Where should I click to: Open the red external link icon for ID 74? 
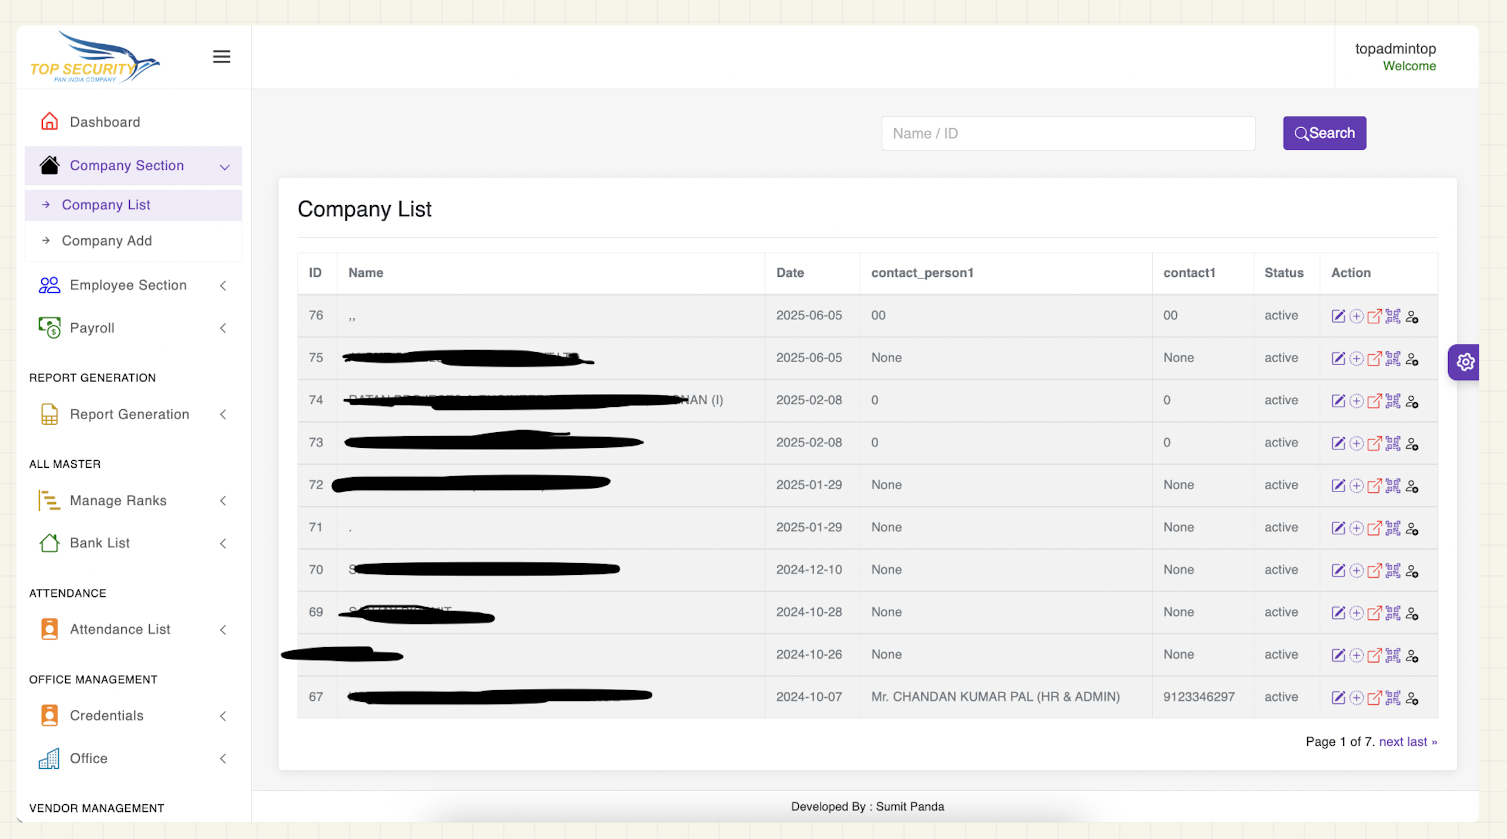[x=1374, y=401]
